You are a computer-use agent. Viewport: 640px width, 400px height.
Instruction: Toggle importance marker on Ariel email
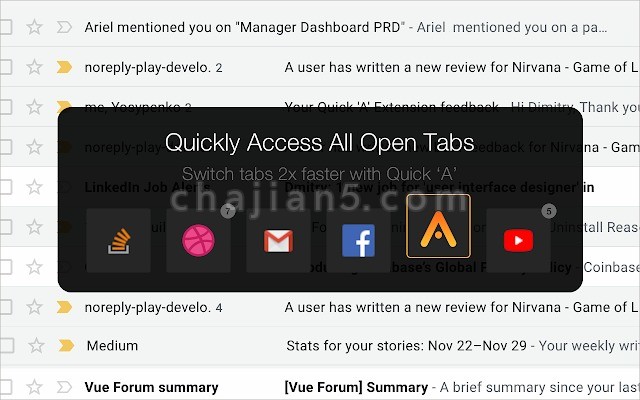coord(64,27)
